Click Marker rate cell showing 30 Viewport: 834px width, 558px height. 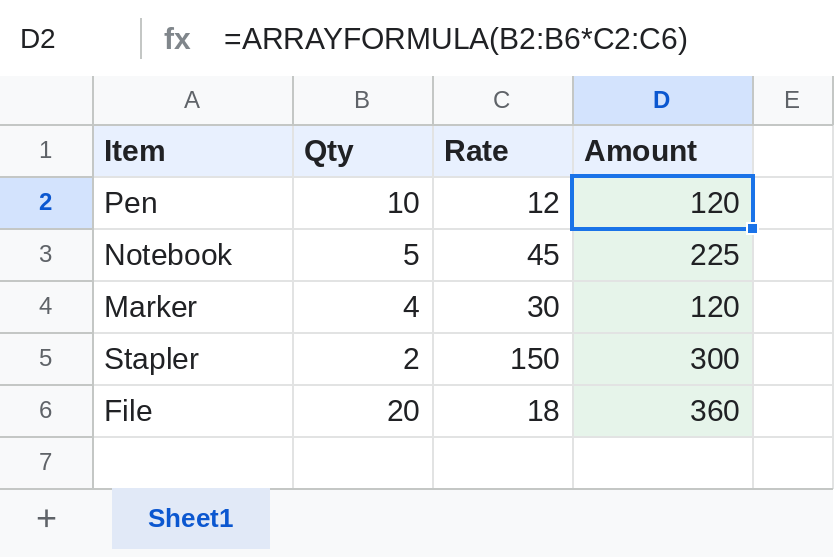tap(503, 307)
